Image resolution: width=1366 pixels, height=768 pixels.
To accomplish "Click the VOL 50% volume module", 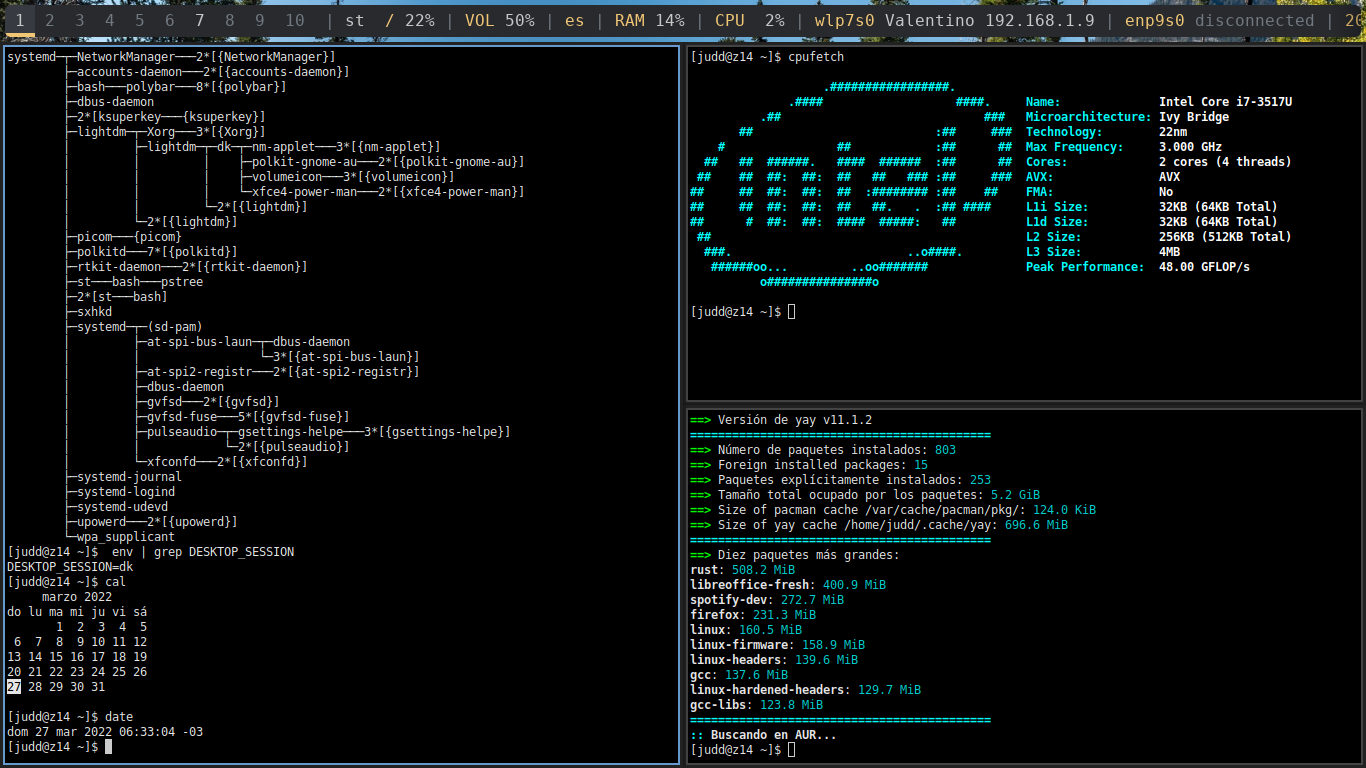I will click(x=499, y=20).
